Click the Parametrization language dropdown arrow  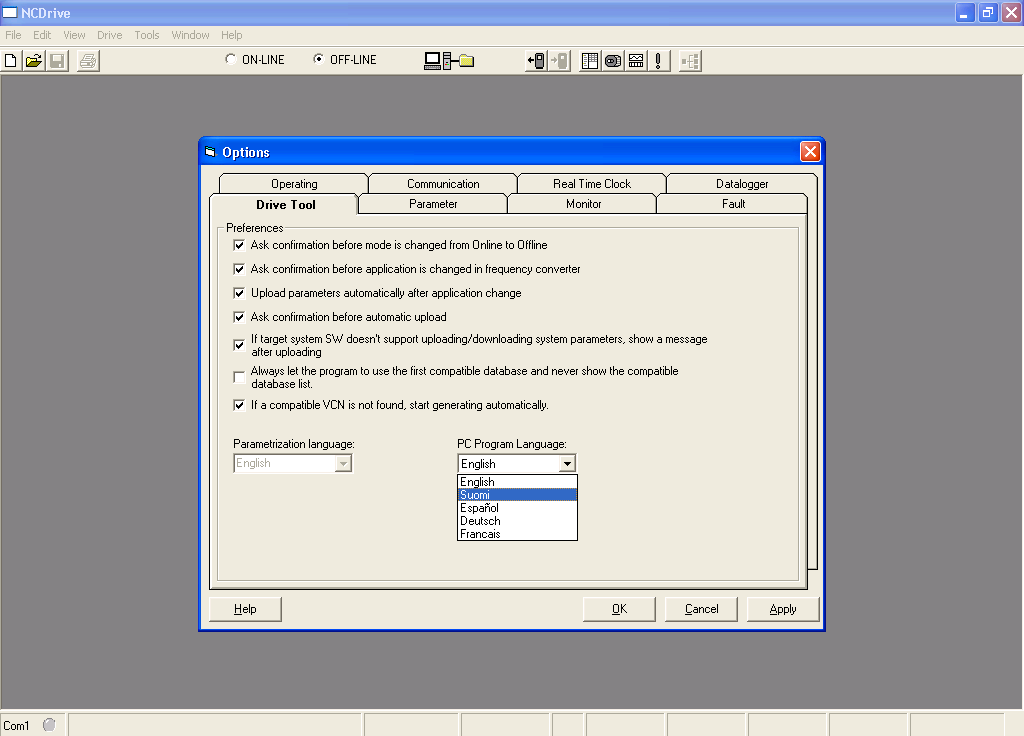point(344,464)
